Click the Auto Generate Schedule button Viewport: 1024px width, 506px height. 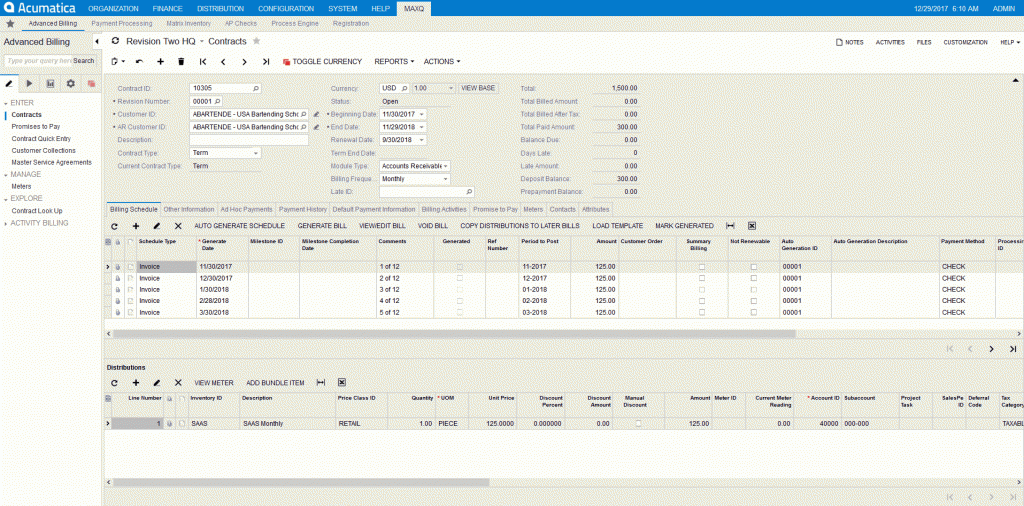tap(239, 226)
